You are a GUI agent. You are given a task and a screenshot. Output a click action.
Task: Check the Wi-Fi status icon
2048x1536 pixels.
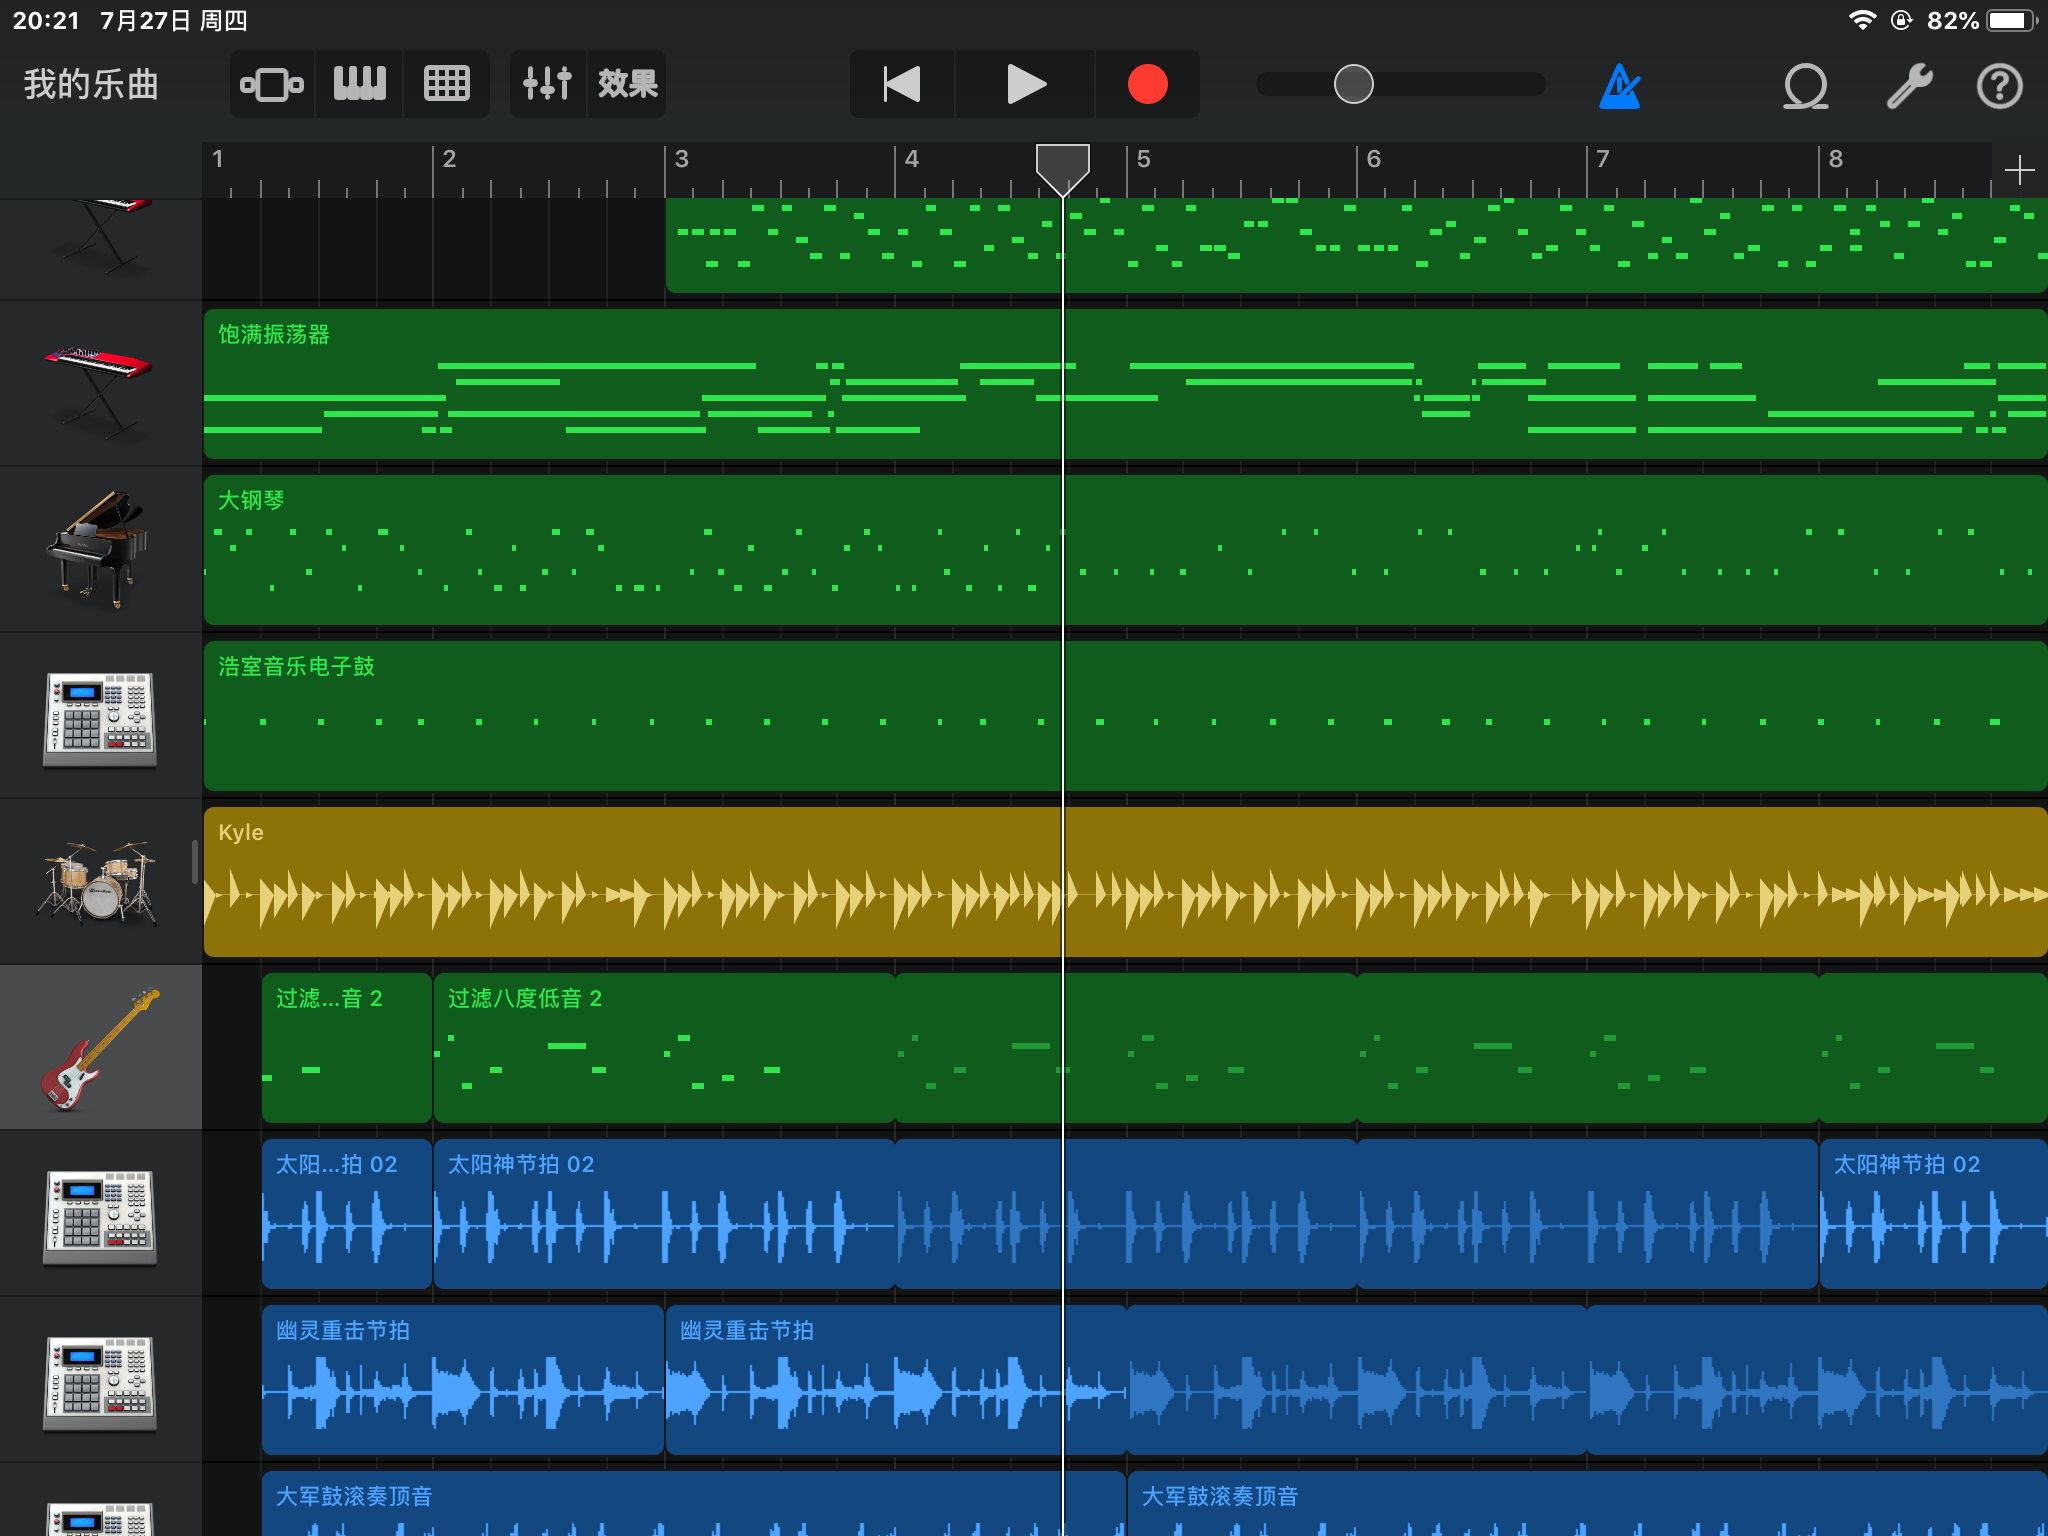(x=1862, y=20)
